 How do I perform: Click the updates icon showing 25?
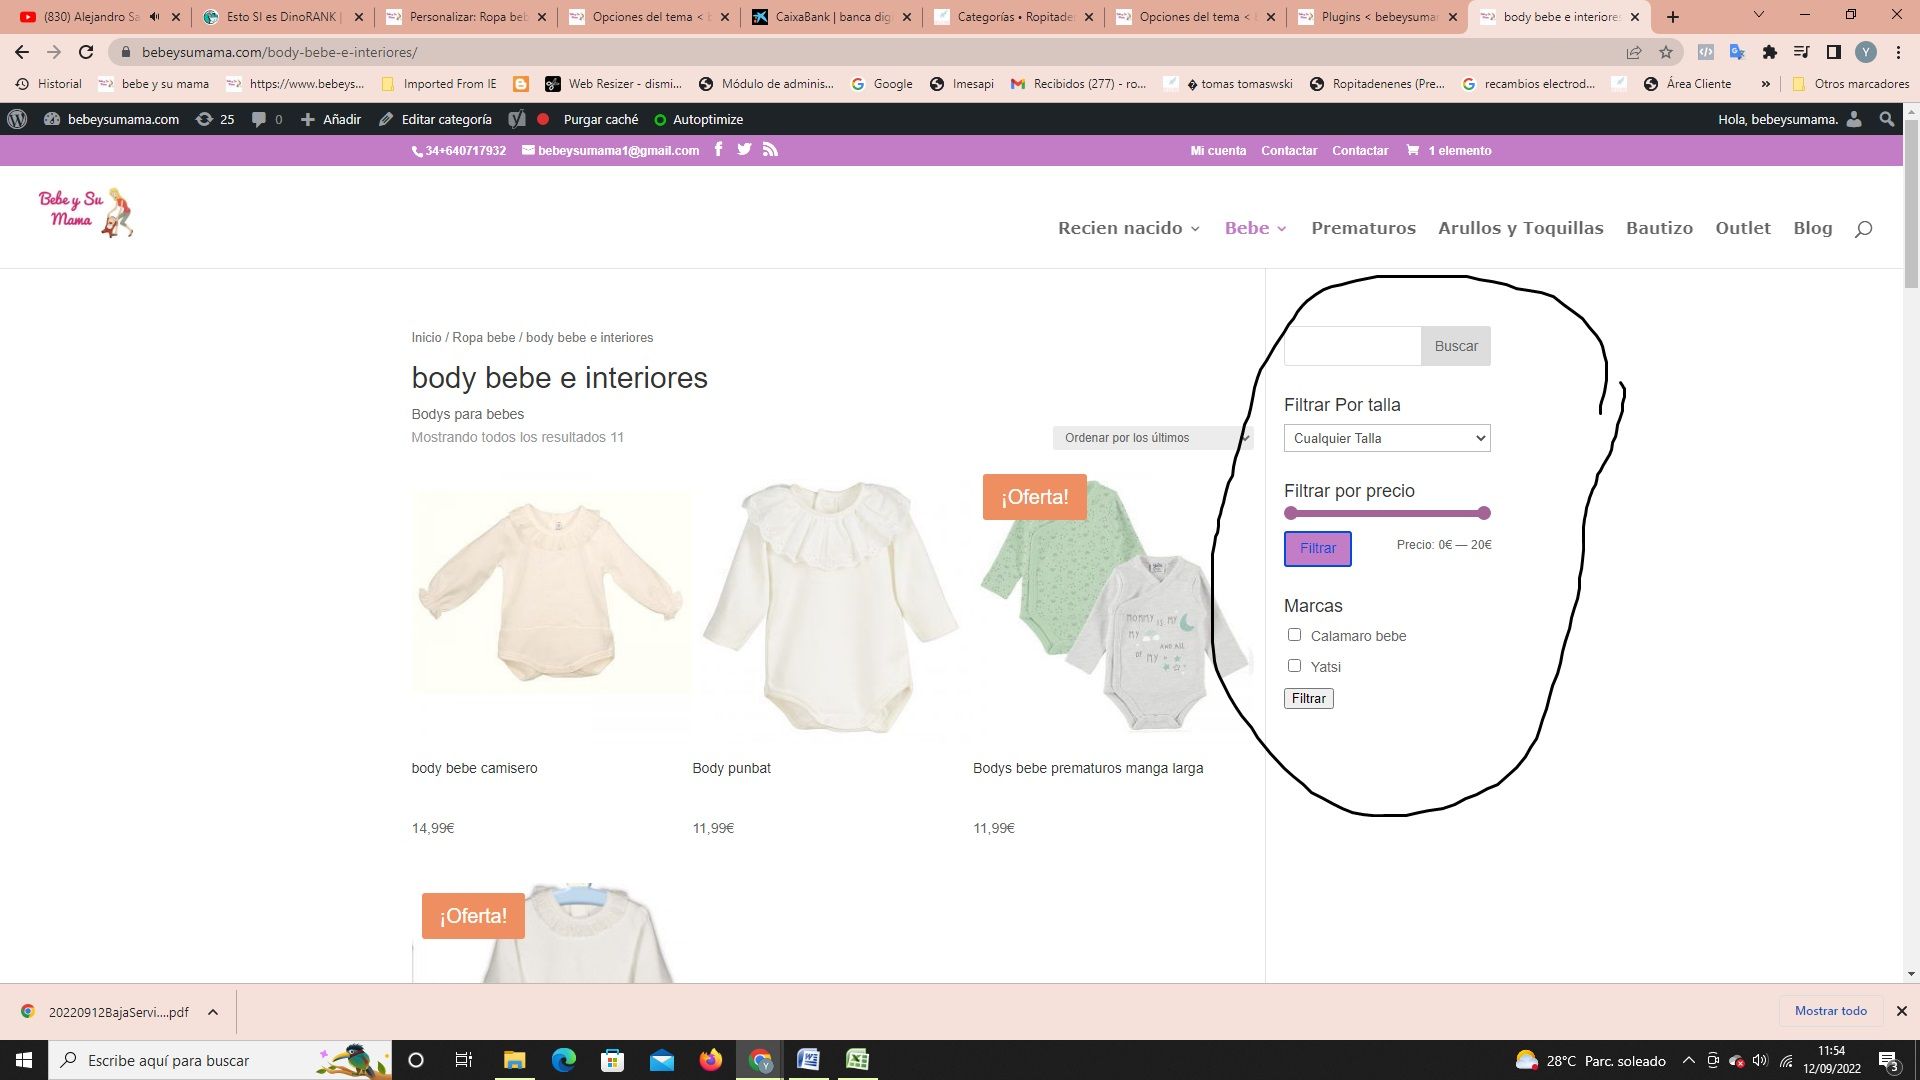[x=215, y=119]
